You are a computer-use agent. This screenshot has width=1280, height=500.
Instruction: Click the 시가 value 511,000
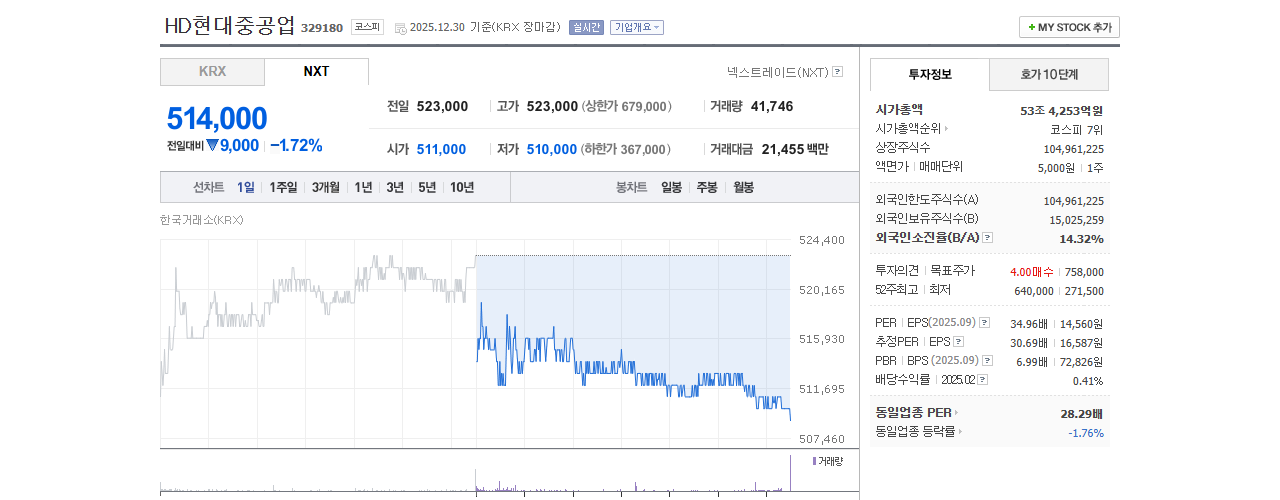(441, 149)
